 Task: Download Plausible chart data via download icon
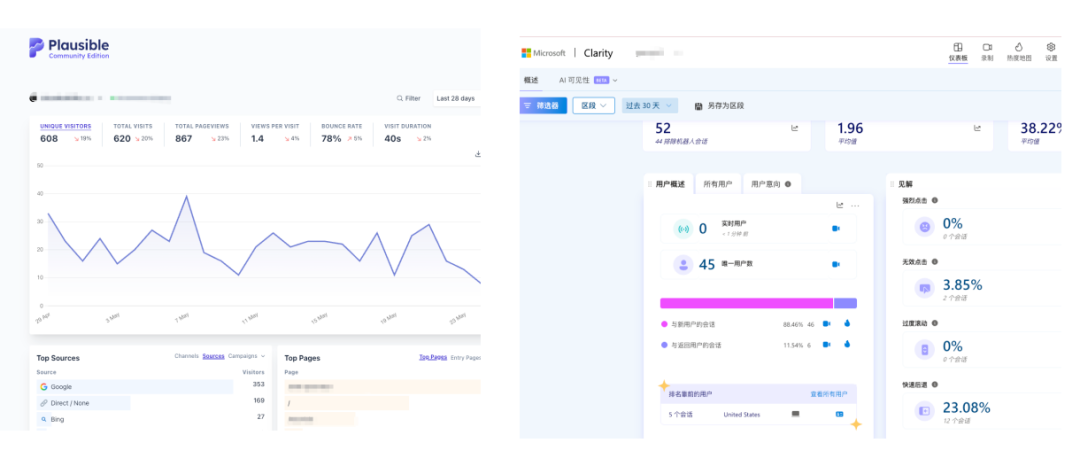coord(478,154)
